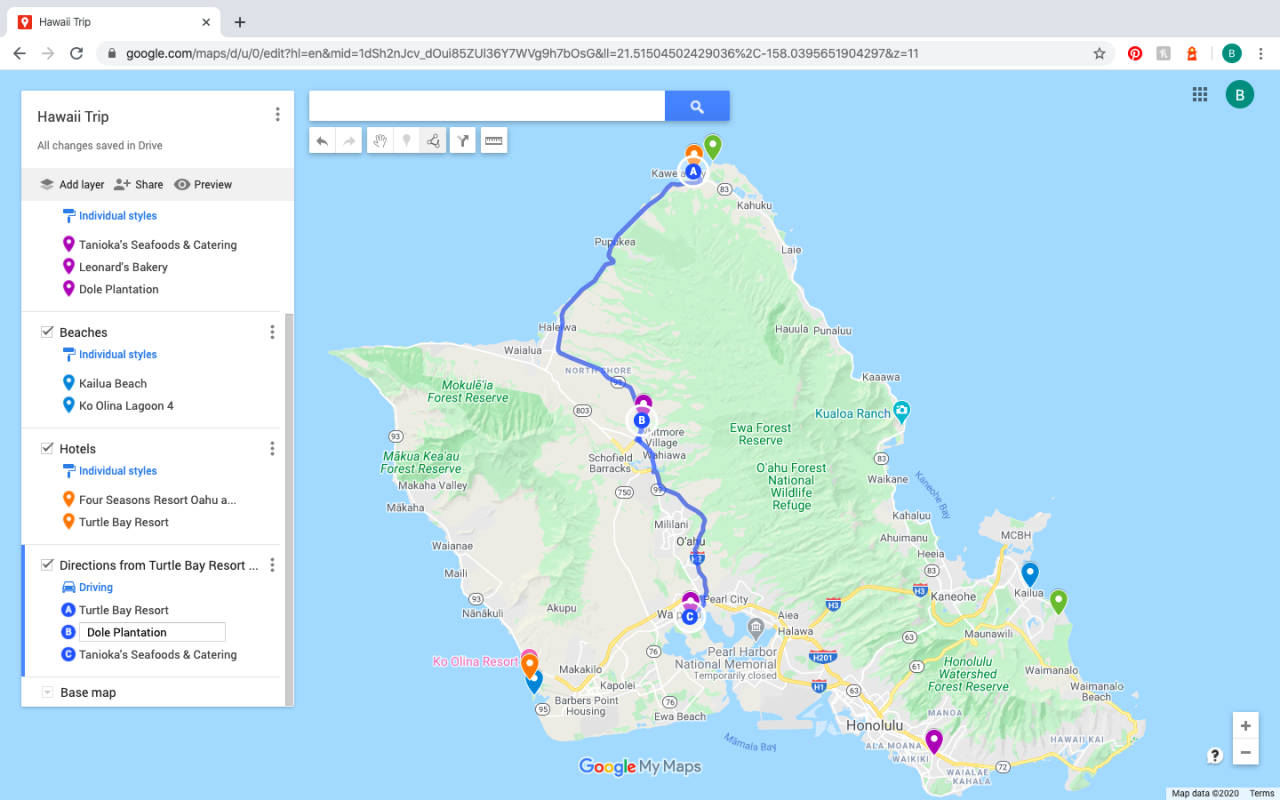Click the blue map search button
The image size is (1280, 800).
tap(697, 106)
